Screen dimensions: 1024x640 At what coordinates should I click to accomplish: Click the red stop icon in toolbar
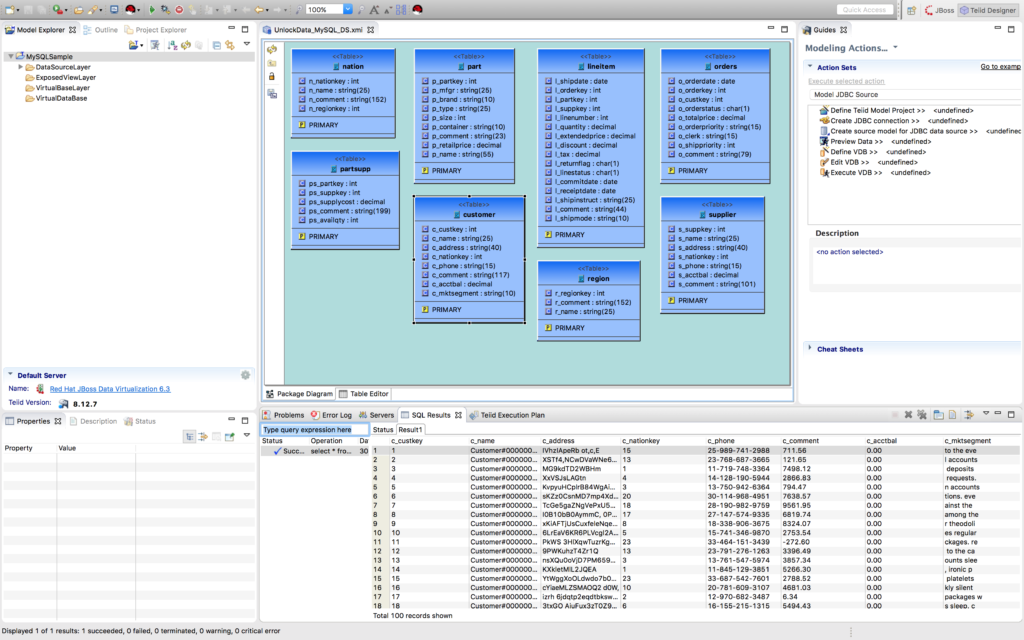(x=179, y=9)
